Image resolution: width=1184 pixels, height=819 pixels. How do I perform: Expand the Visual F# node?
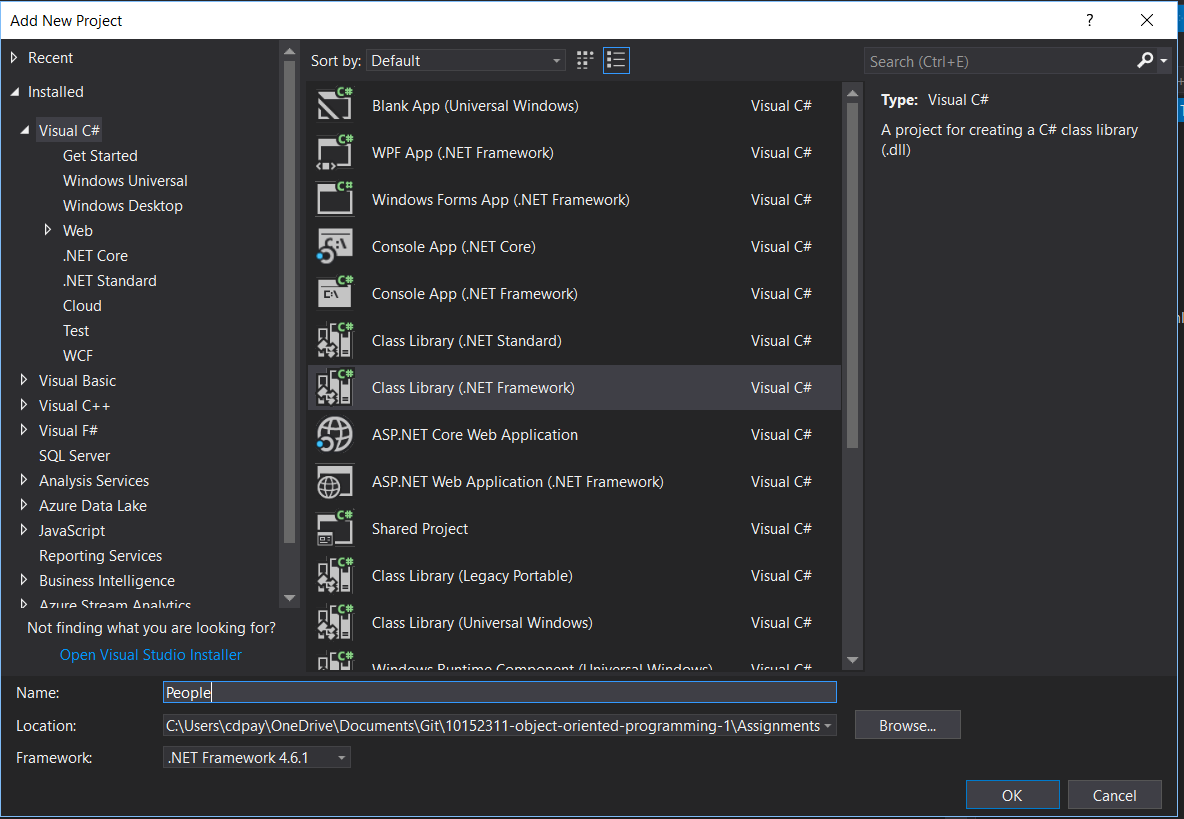(x=24, y=430)
